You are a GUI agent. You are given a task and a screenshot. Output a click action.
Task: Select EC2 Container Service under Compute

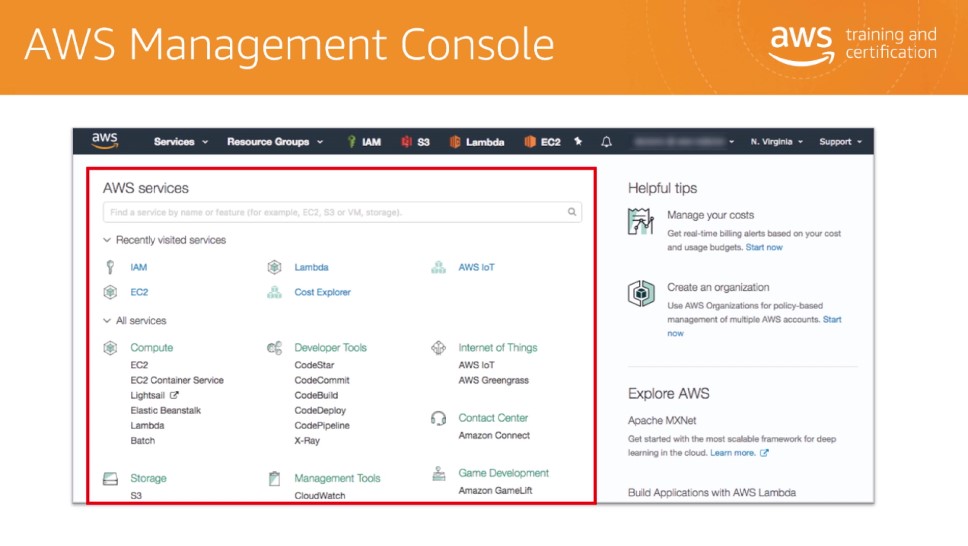pyautogui.click(x=177, y=380)
